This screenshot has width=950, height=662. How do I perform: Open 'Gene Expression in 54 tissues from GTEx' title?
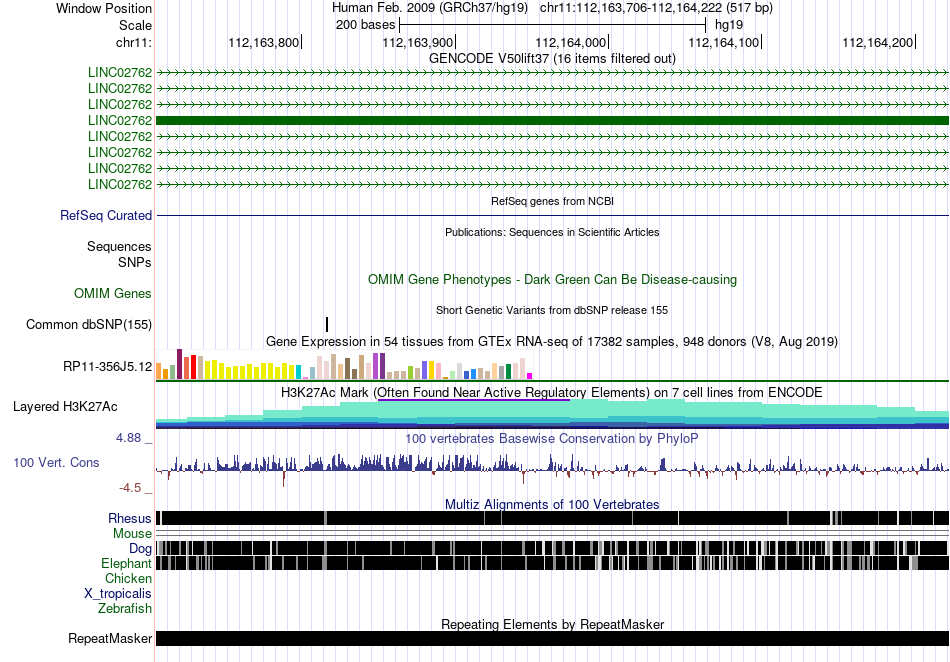[x=552, y=342]
